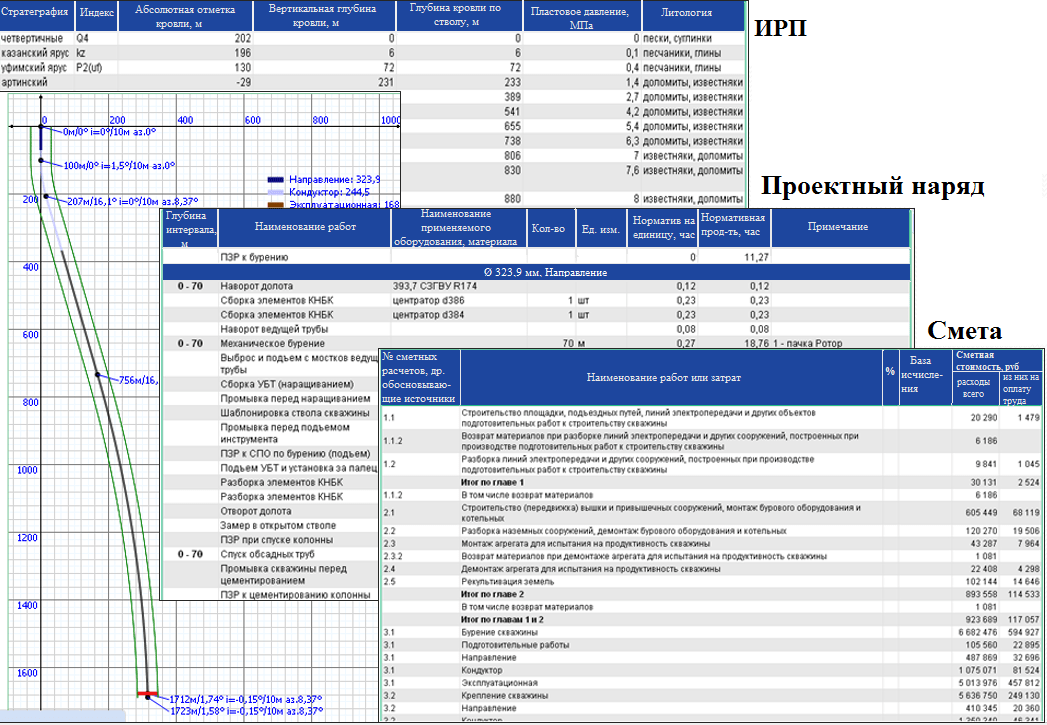Screen dimensions: 1047x725
Task: Select the Итог по главе 1 row
Action: (712, 482)
